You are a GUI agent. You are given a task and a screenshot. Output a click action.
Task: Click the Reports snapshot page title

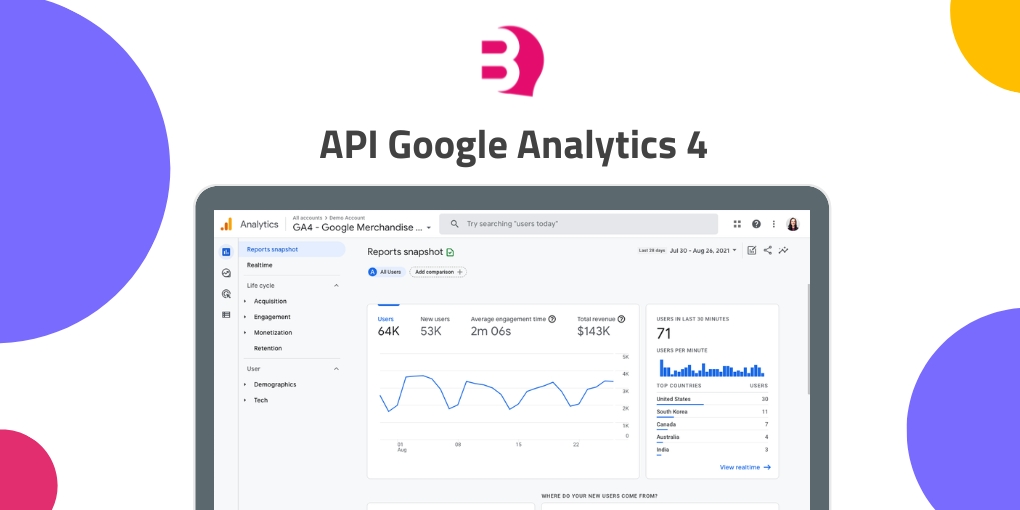(405, 252)
